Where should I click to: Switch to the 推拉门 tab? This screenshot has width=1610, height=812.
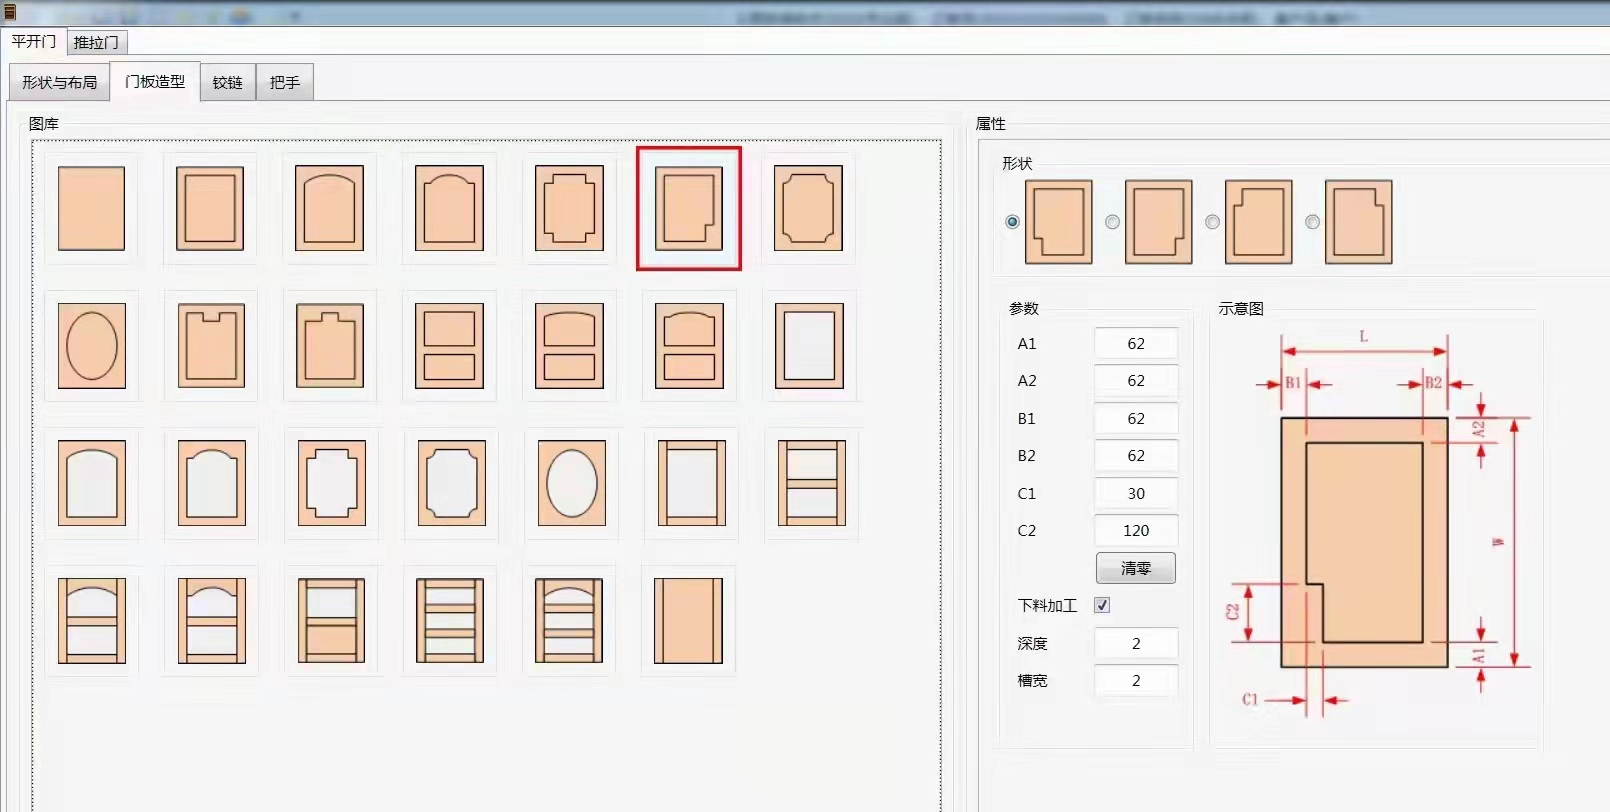pos(96,42)
